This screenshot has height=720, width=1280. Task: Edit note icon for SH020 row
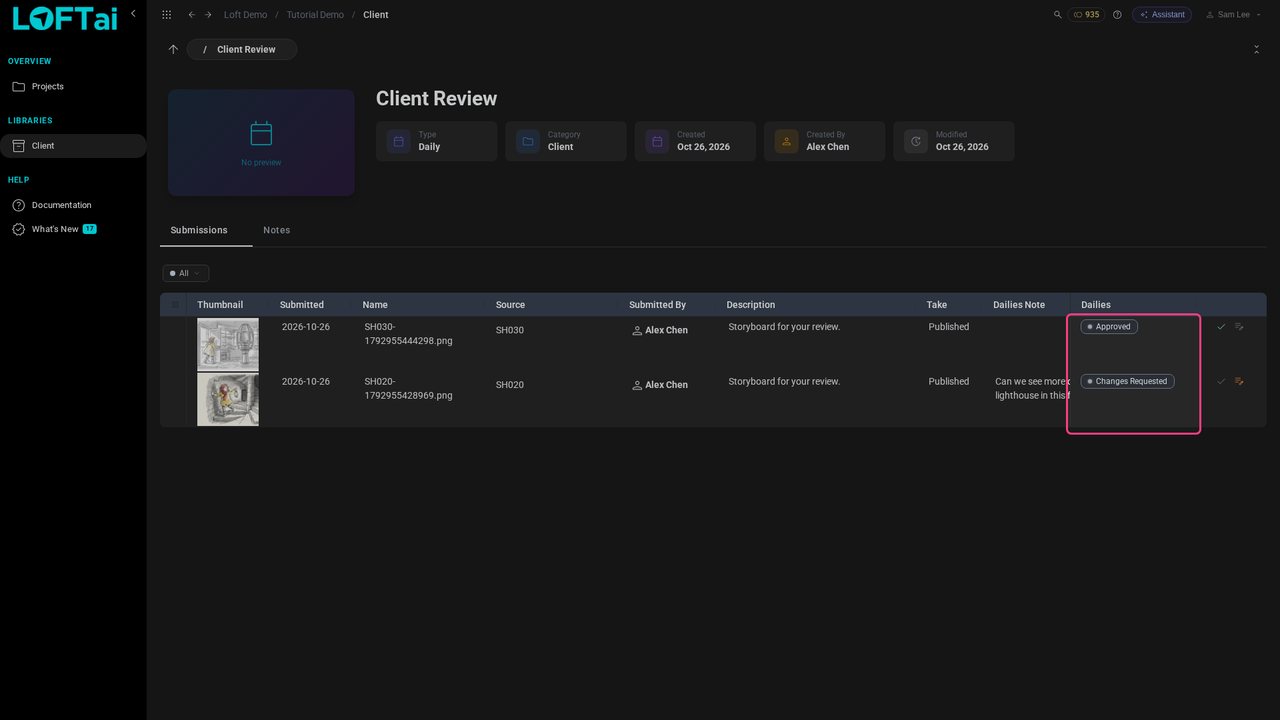point(1239,381)
